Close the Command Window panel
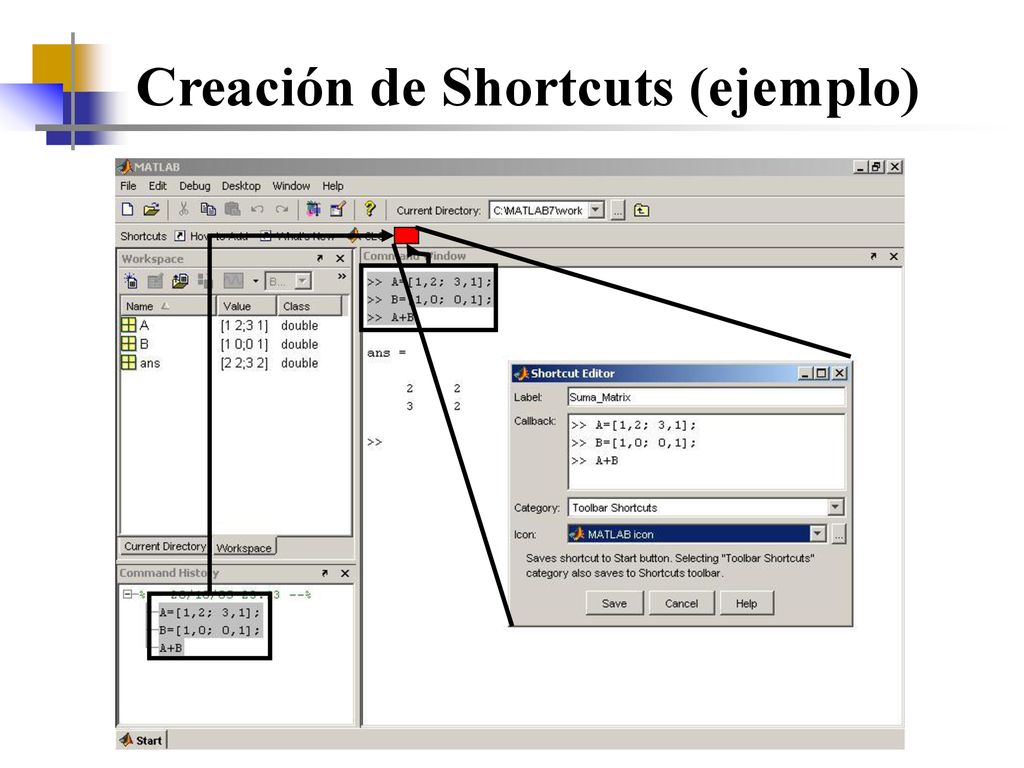 point(893,256)
